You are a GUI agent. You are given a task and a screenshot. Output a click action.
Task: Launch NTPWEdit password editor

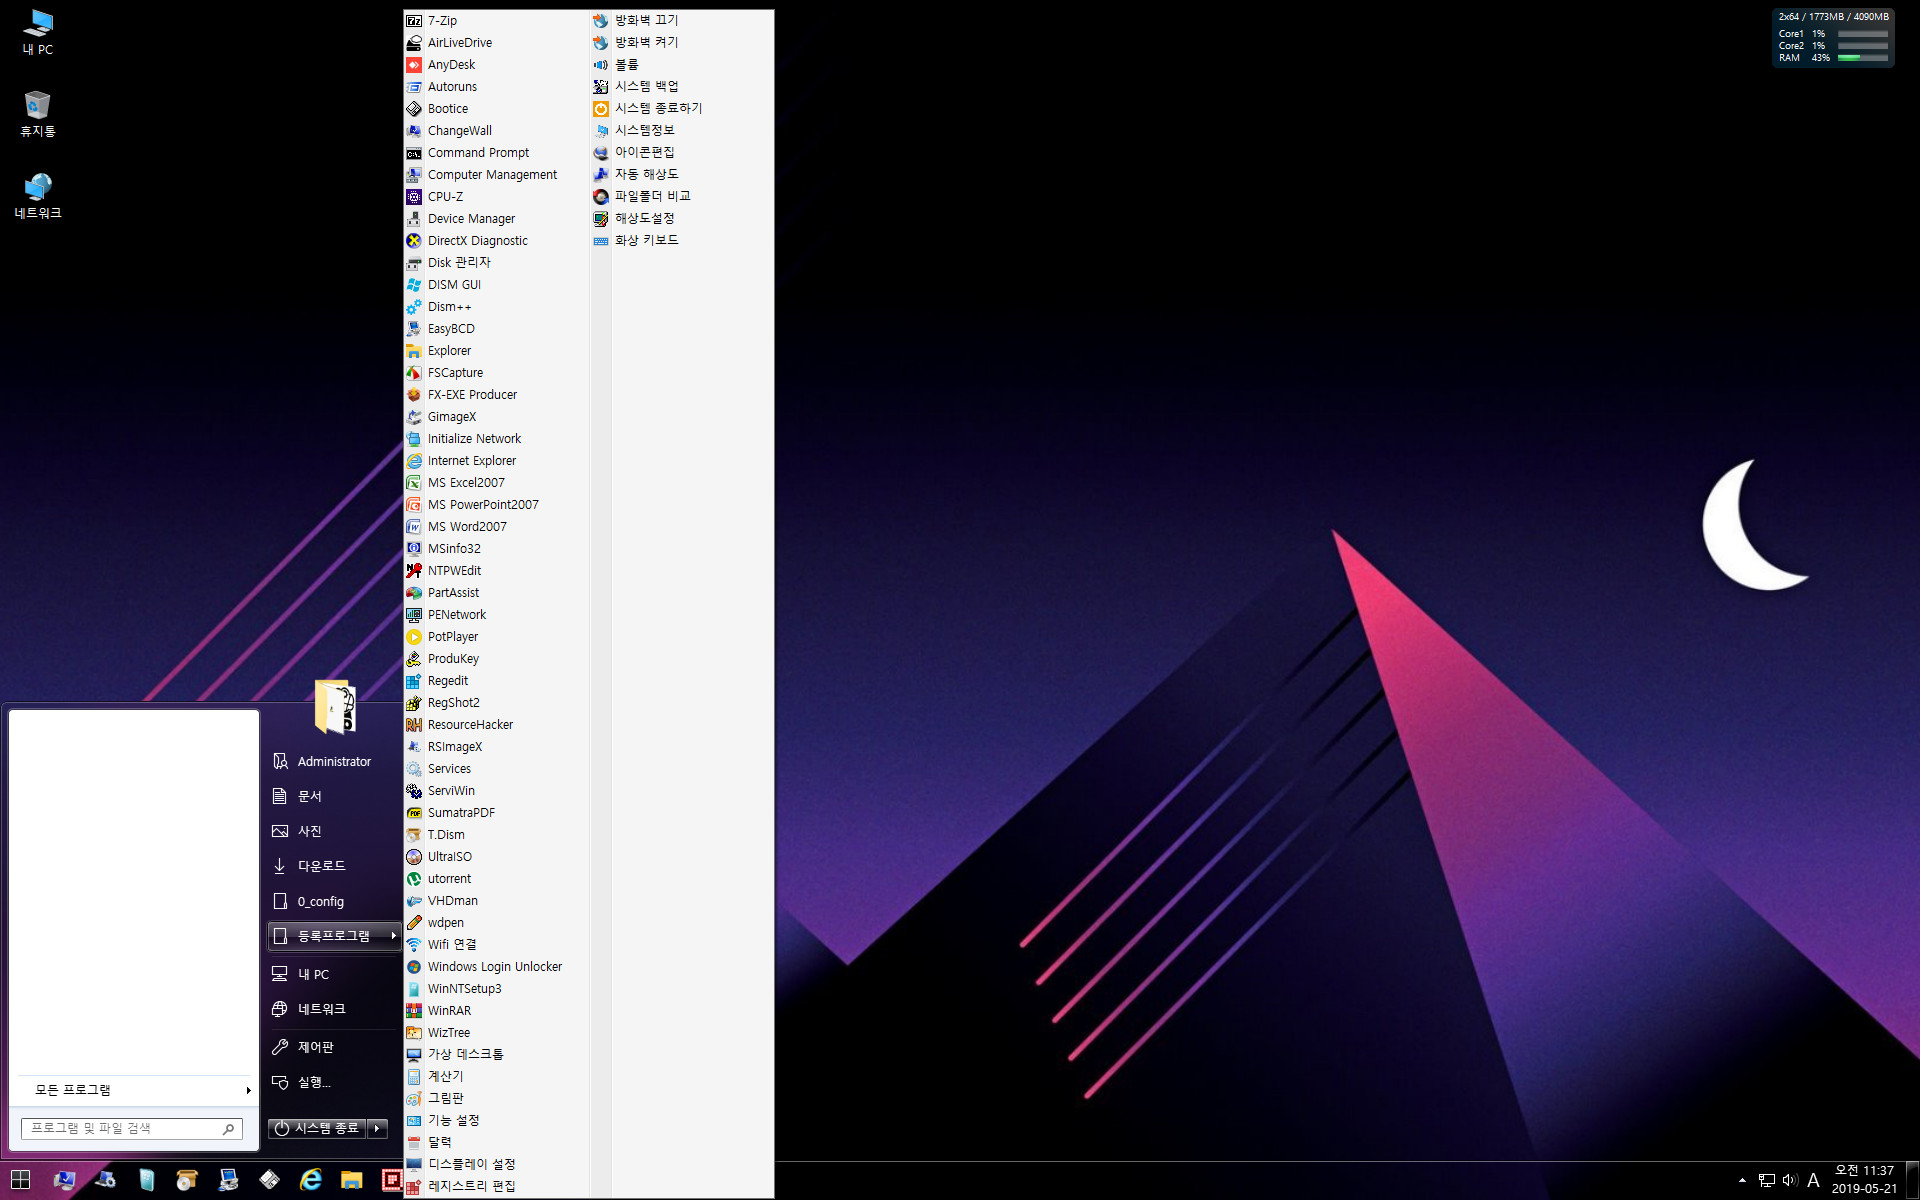click(496, 571)
